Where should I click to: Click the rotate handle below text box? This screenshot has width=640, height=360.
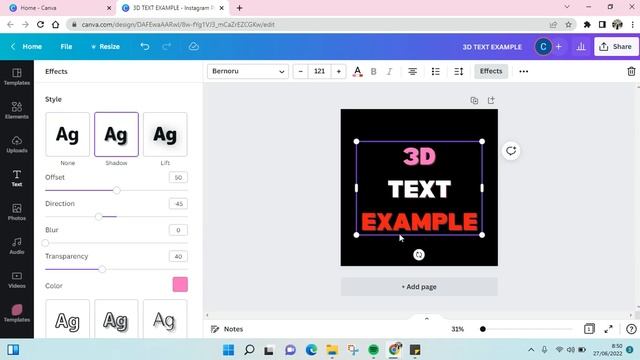coord(419,255)
